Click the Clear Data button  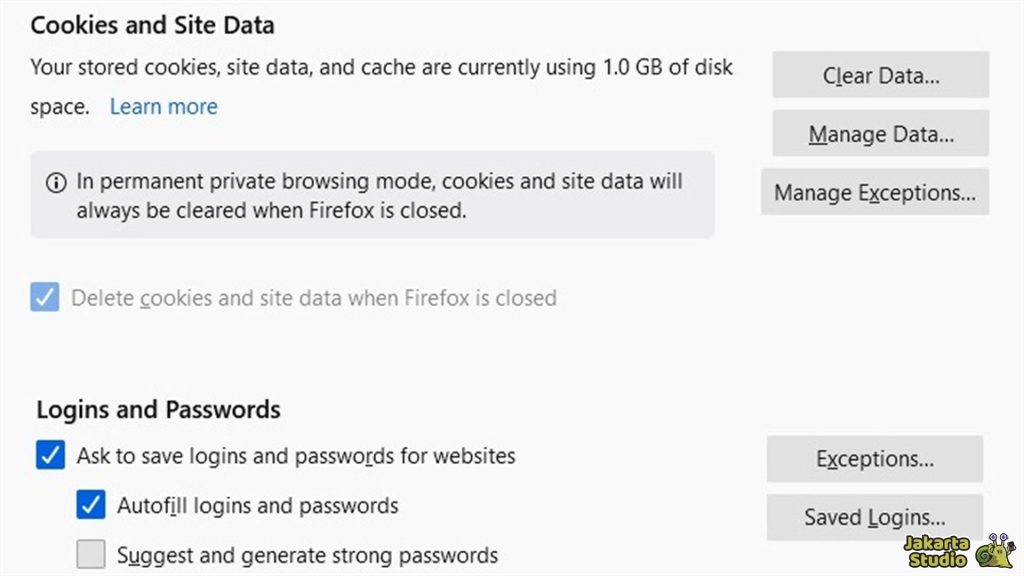879,75
